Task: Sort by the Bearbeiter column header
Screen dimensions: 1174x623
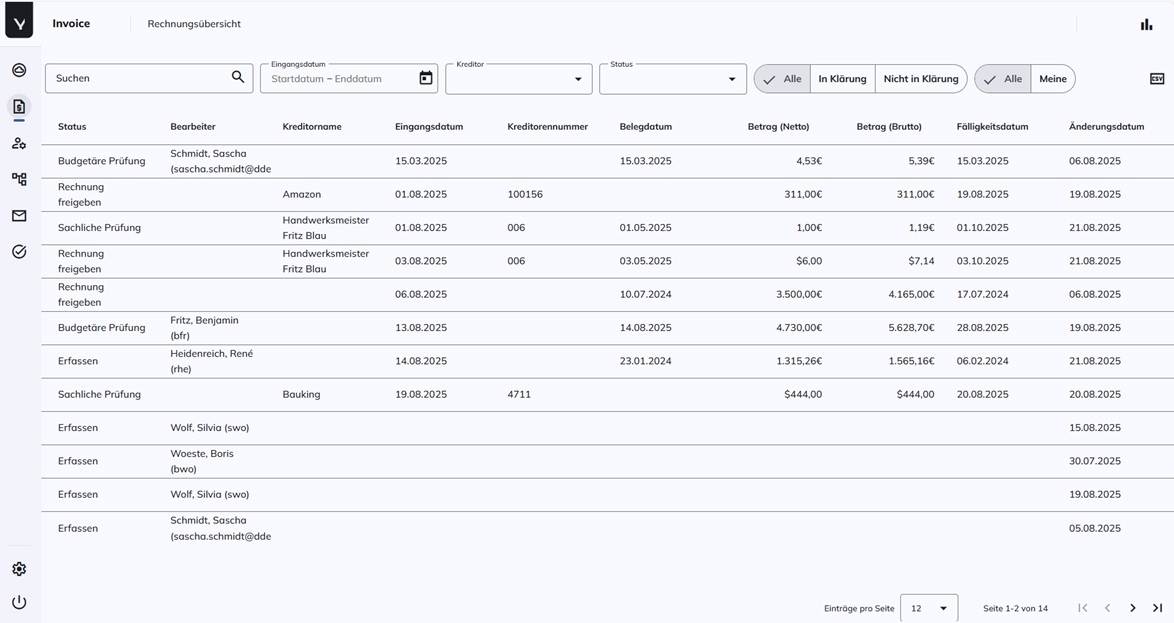Action: [x=192, y=127]
